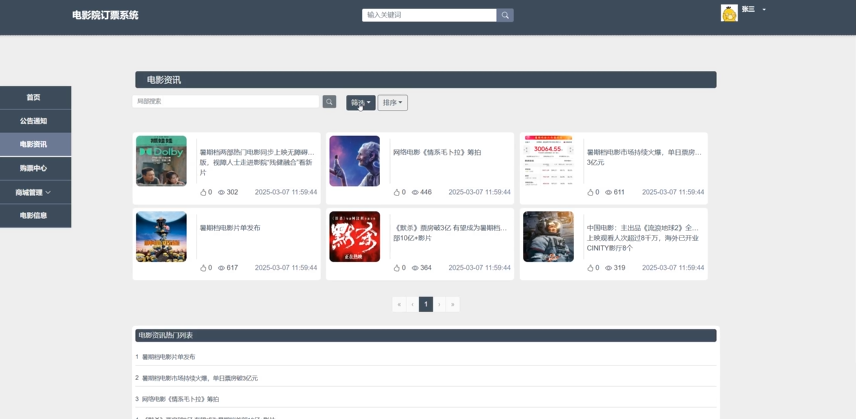
Task: Focus the local search input field
Action: tap(226, 101)
